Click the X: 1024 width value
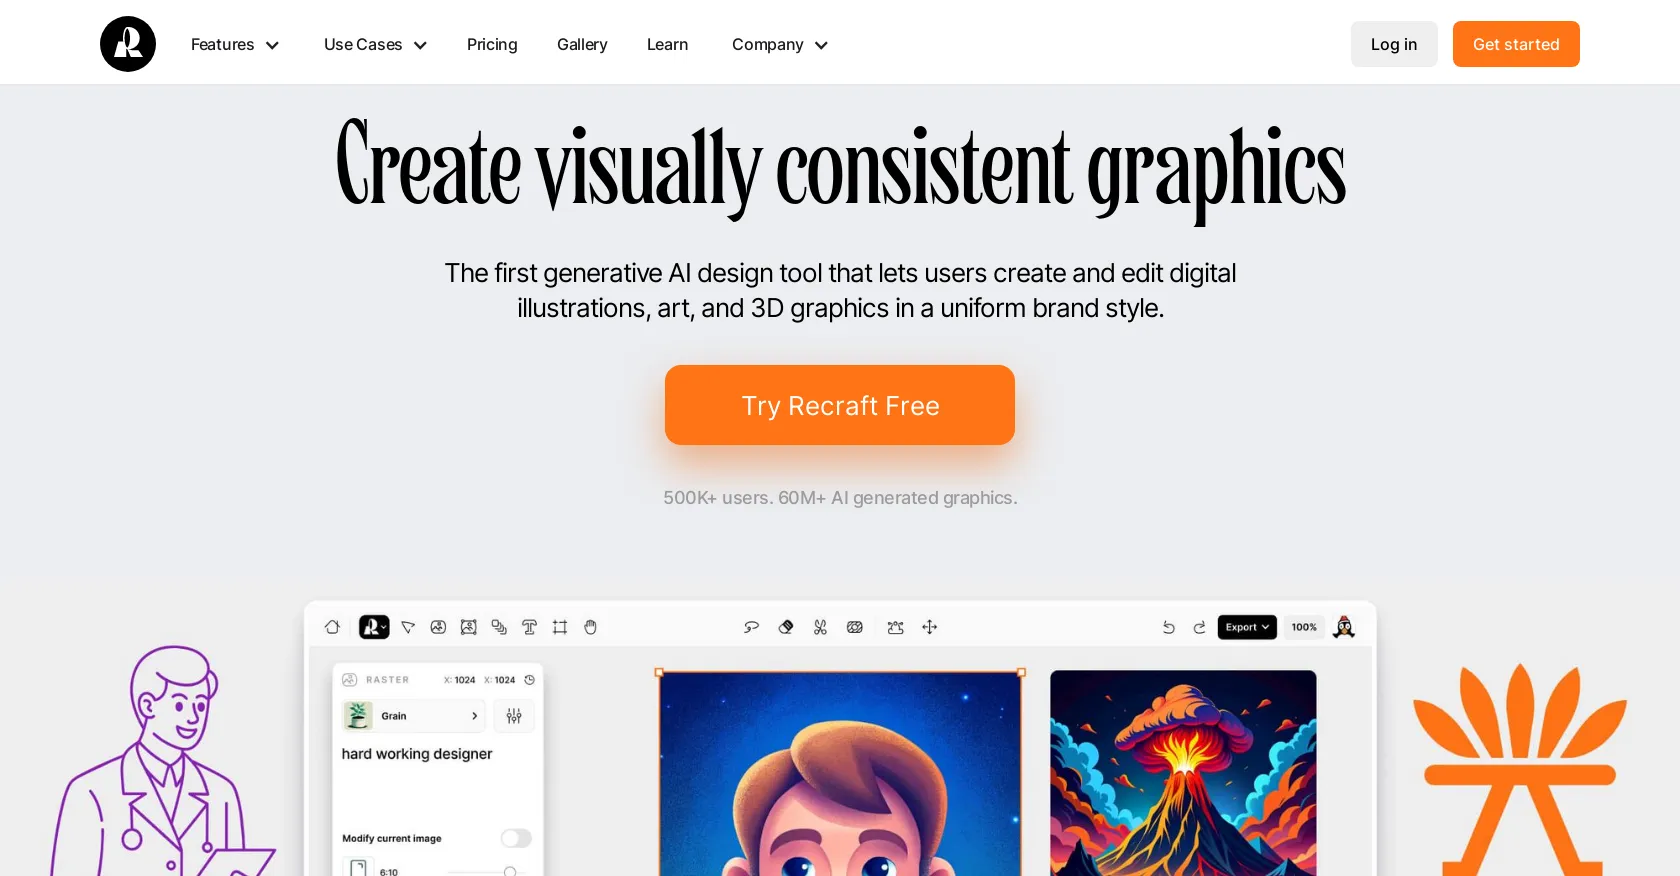This screenshot has width=1680, height=876. click(460, 680)
